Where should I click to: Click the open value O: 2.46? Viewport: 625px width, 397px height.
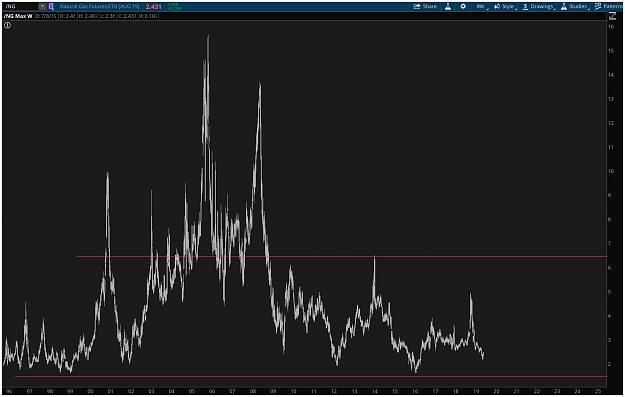(67, 16)
